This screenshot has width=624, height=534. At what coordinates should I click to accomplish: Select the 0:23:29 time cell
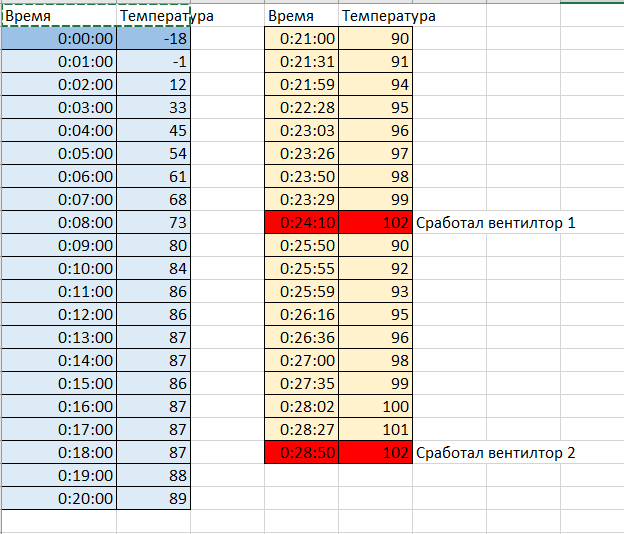(x=302, y=199)
